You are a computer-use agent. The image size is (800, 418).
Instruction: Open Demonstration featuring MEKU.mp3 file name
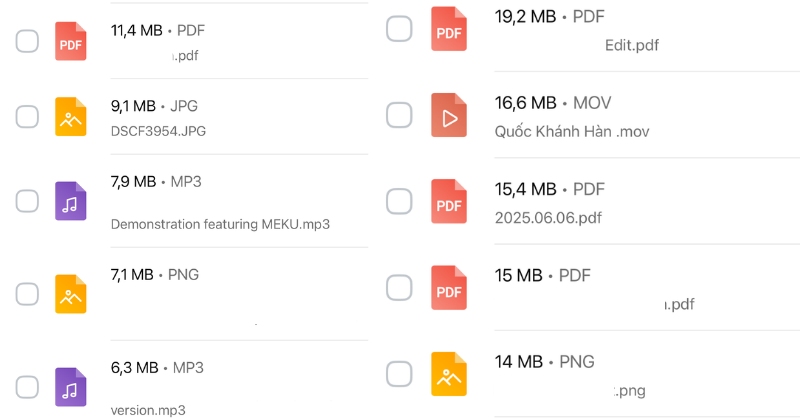(x=220, y=224)
